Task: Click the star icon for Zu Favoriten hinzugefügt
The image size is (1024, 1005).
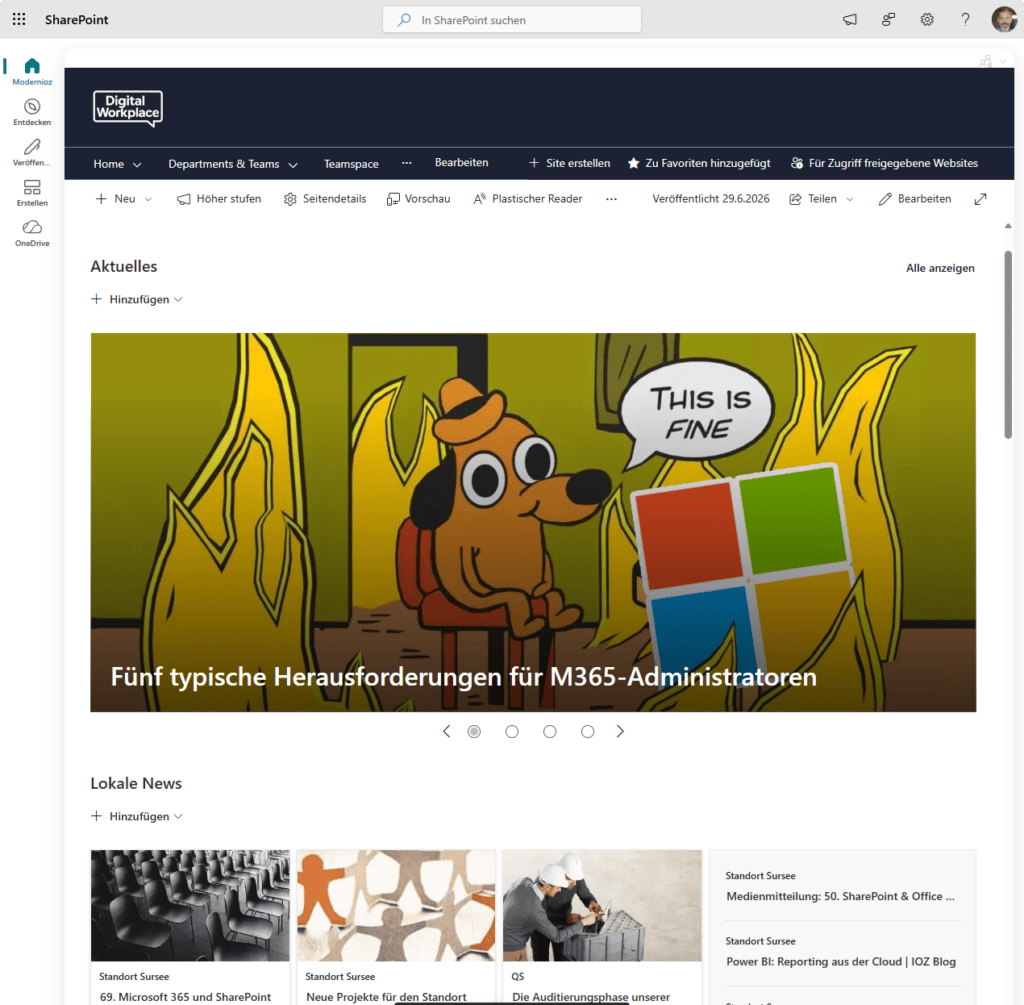Action: tap(633, 163)
